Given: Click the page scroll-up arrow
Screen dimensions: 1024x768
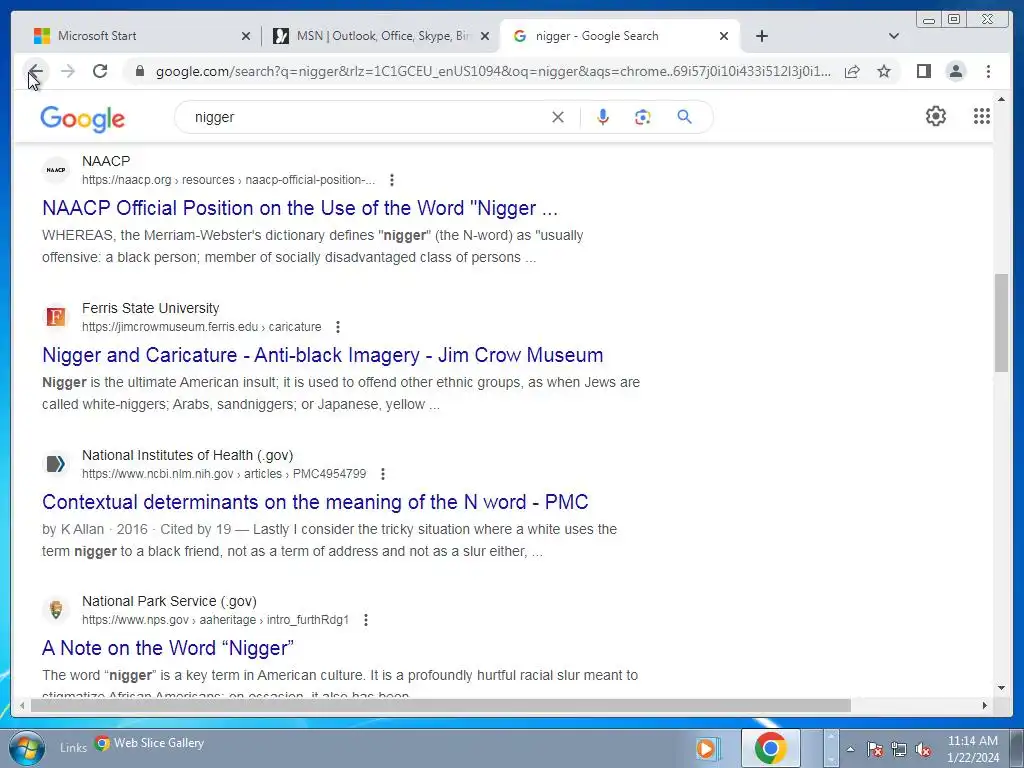Looking at the screenshot, I should [1001, 99].
